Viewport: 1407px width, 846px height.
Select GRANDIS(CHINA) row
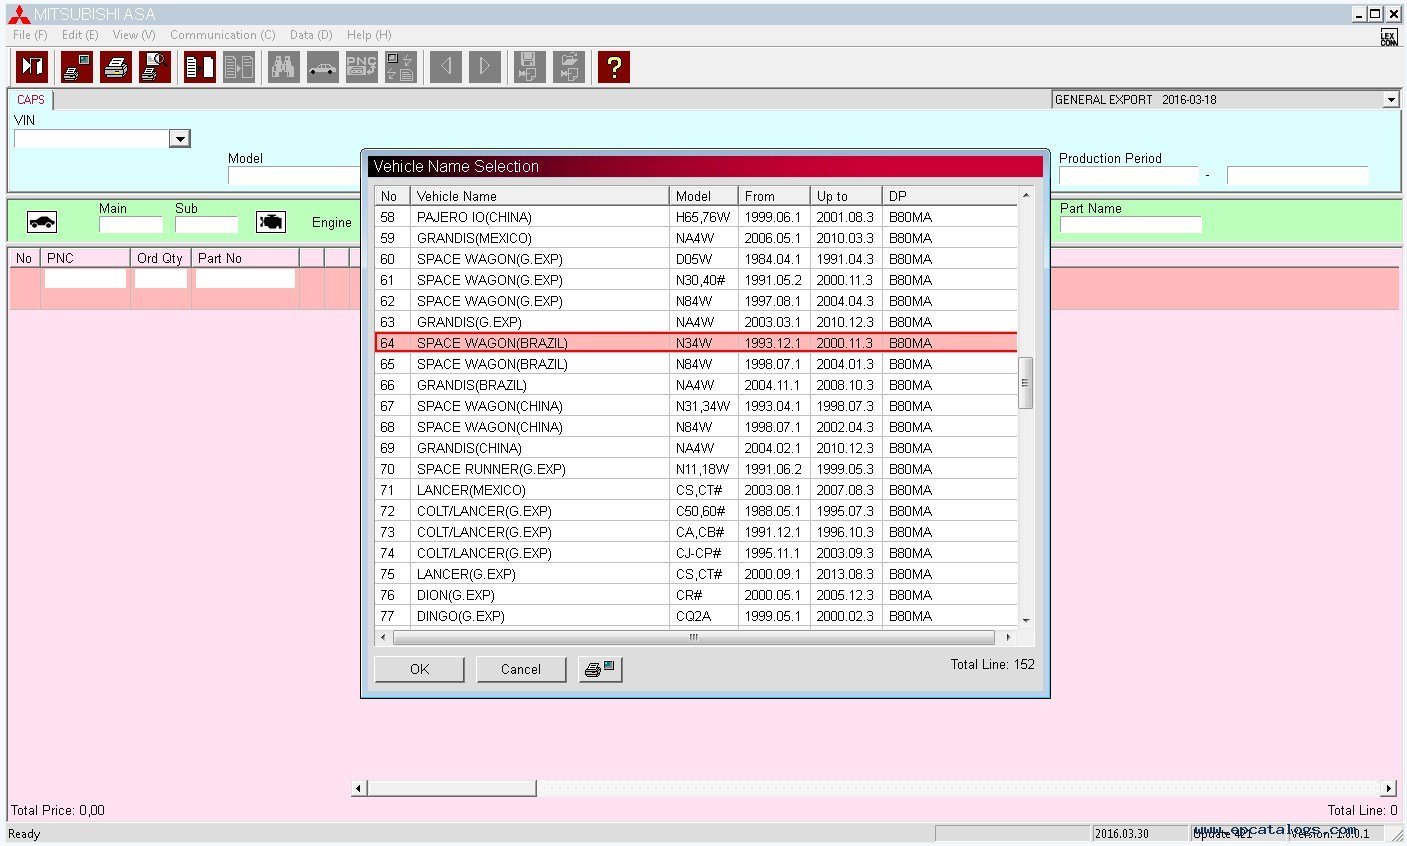696,448
